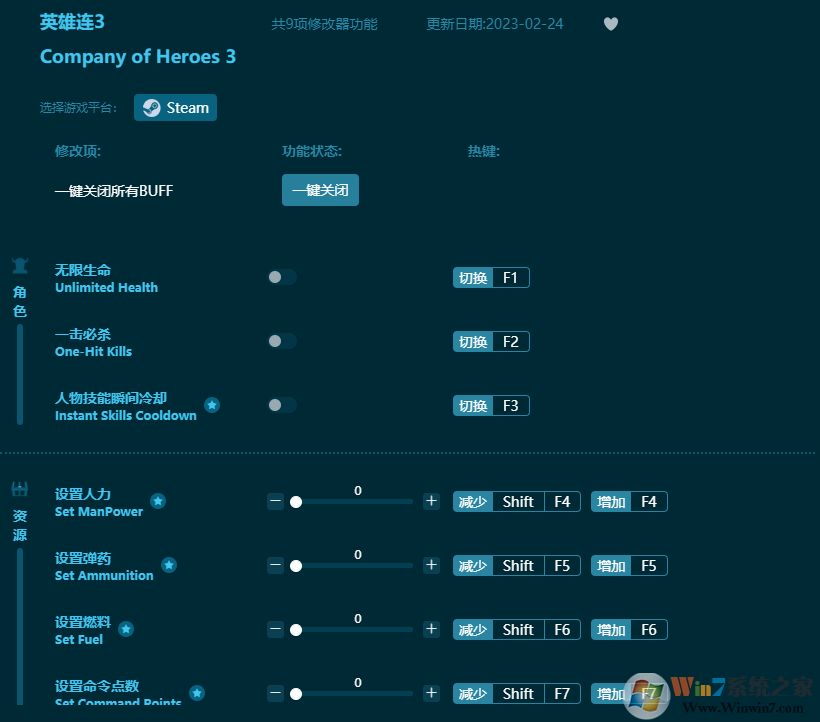Decrease Command Points with the minus button
This screenshot has width=820, height=722.
point(276,693)
